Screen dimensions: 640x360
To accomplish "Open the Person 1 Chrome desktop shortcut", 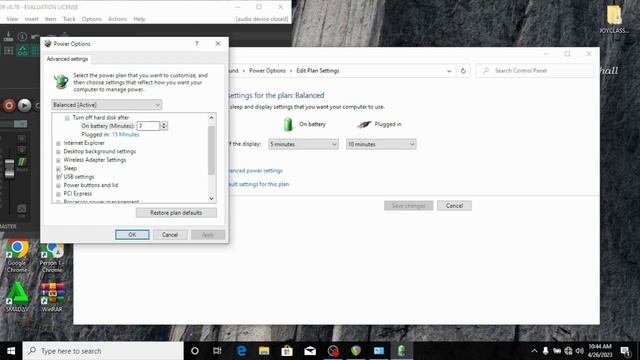I will tap(52, 257).
